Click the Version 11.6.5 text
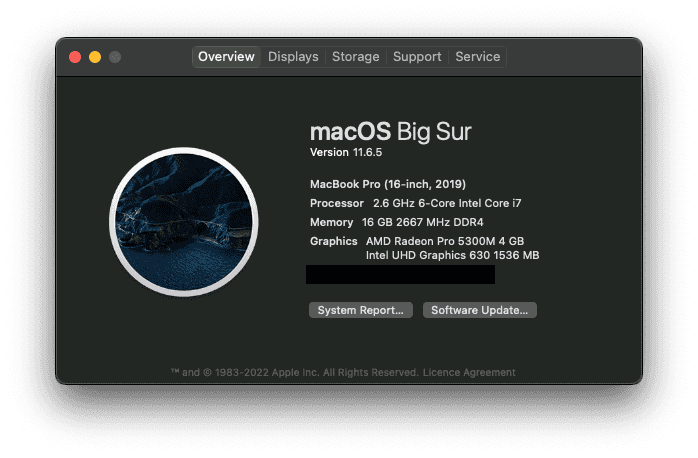 coord(344,152)
